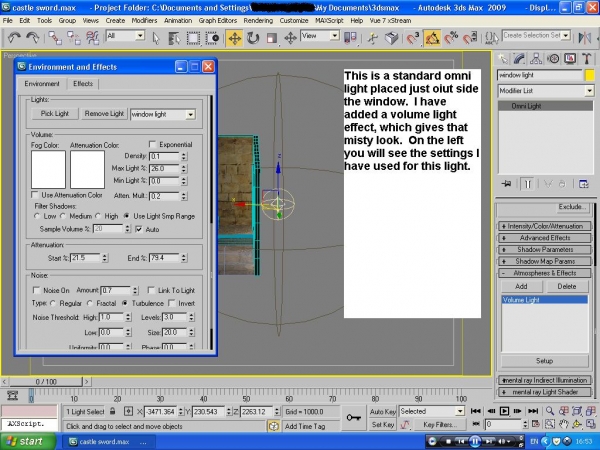Toggle Window/Crossing selection icon

coord(212,38)
